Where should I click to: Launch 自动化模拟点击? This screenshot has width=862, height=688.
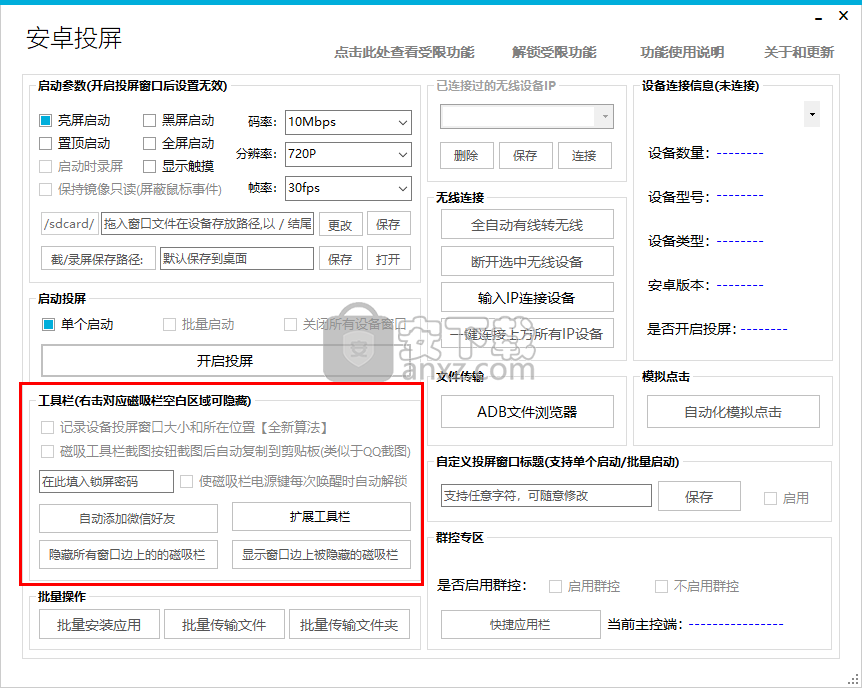point(732,411)
